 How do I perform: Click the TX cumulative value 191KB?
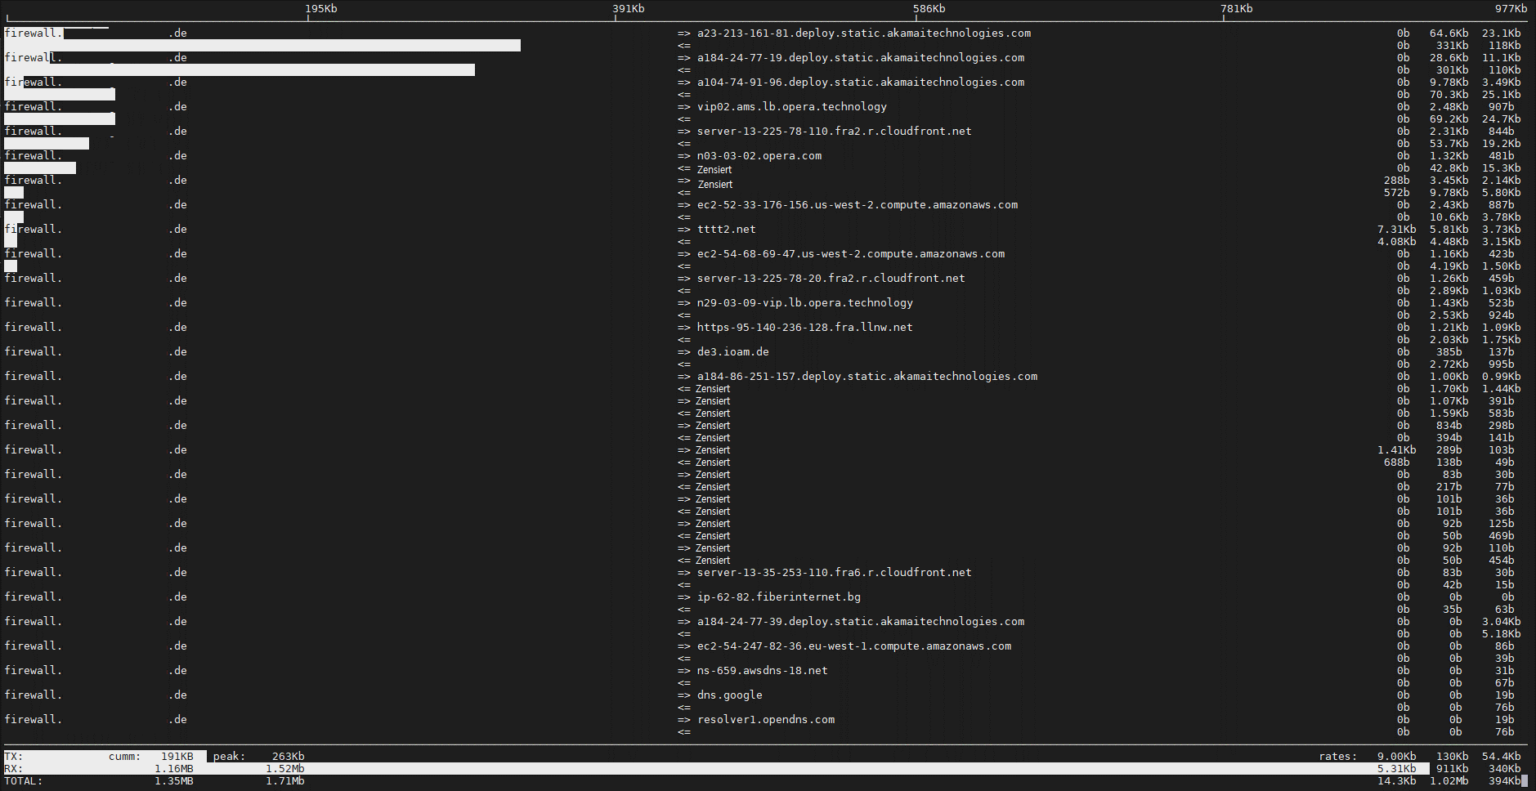[178, 756]
